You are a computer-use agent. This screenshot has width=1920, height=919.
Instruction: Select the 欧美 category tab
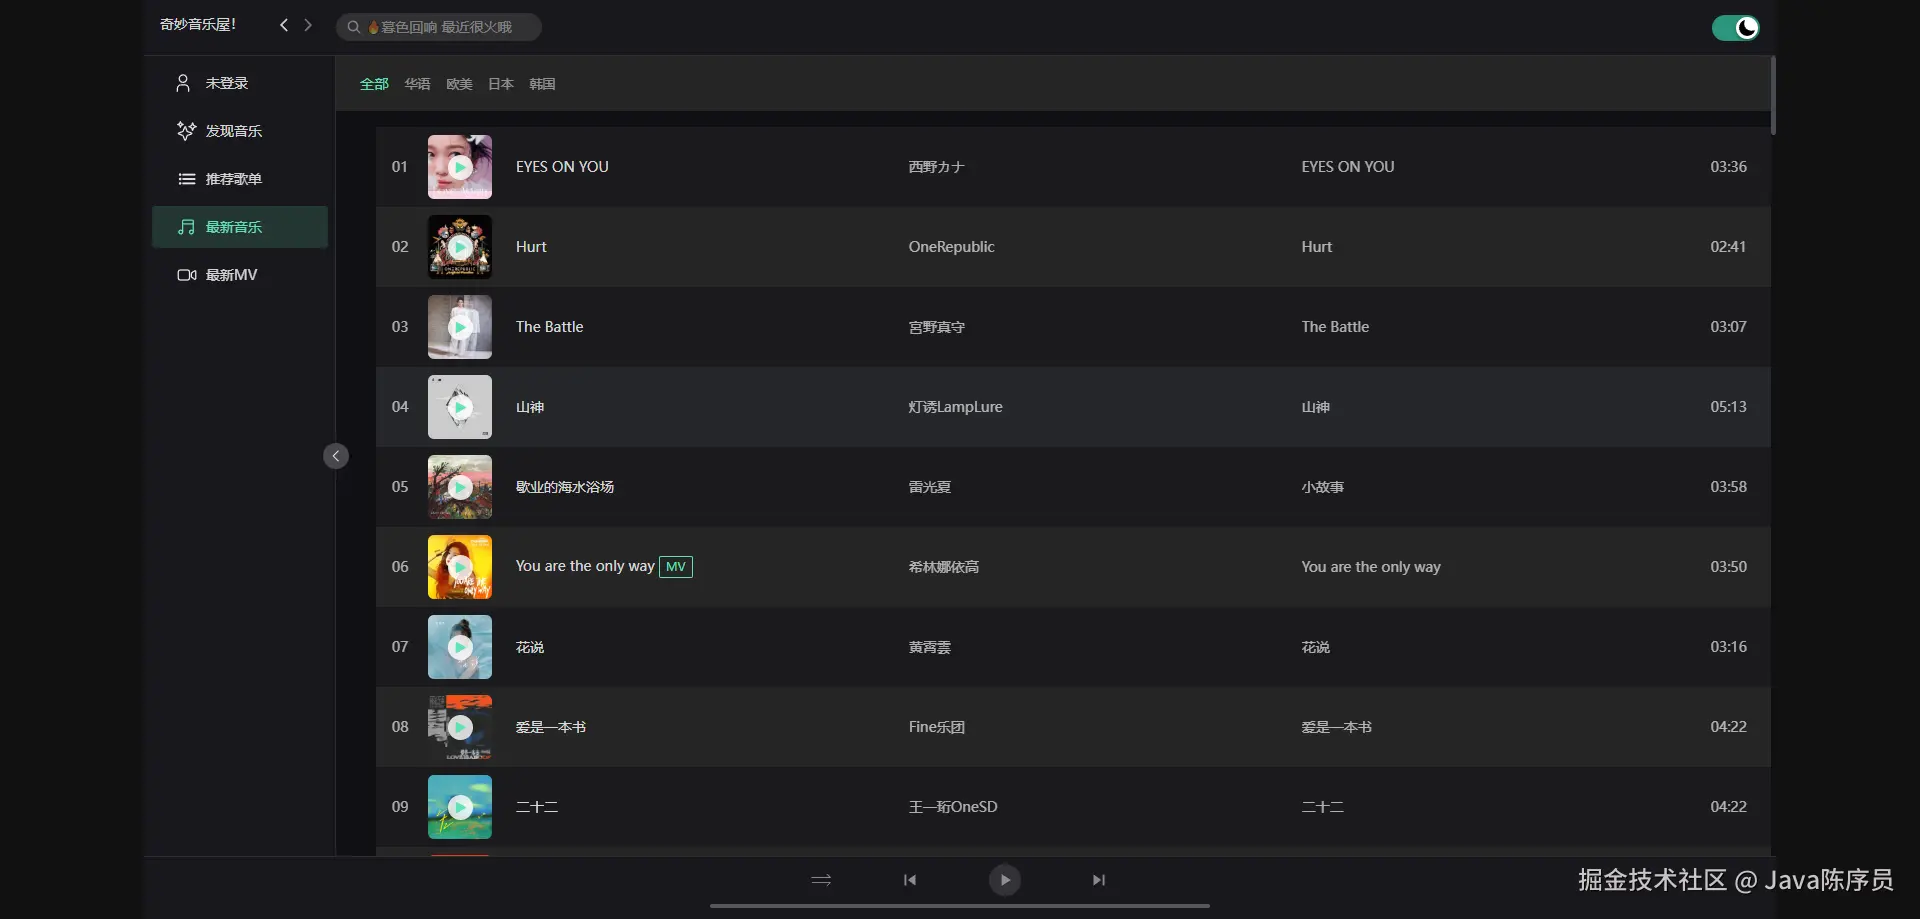point(459,84)
